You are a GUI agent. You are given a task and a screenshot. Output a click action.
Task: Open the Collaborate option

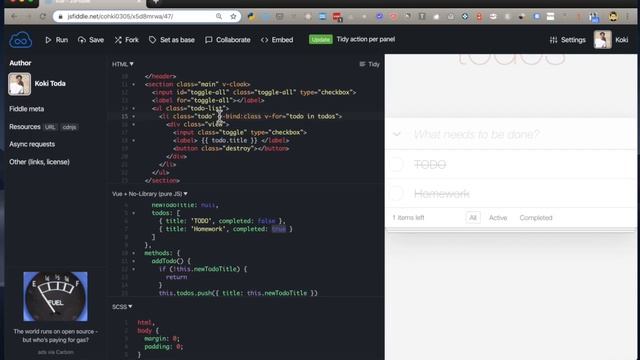point(228,40)
